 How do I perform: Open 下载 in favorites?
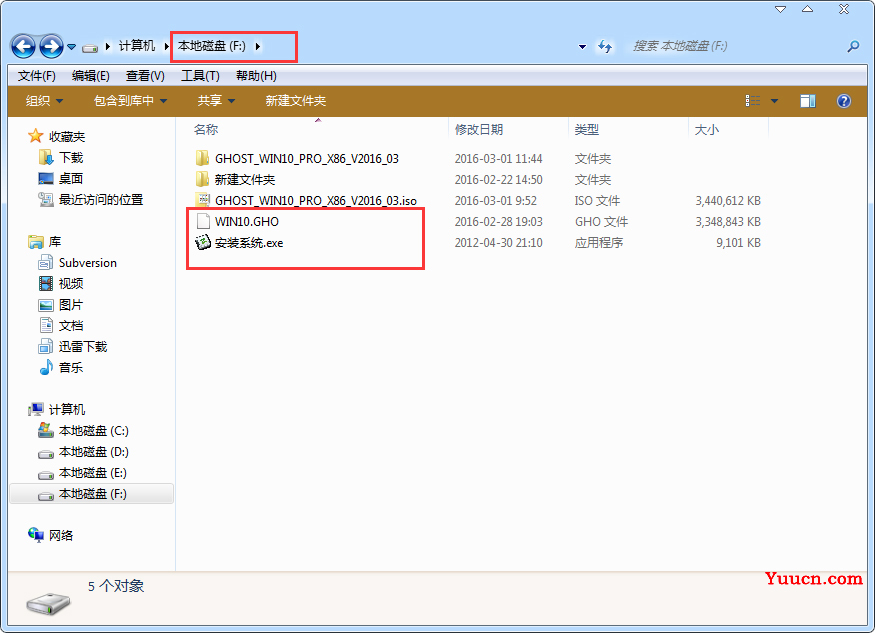(71, 158)
